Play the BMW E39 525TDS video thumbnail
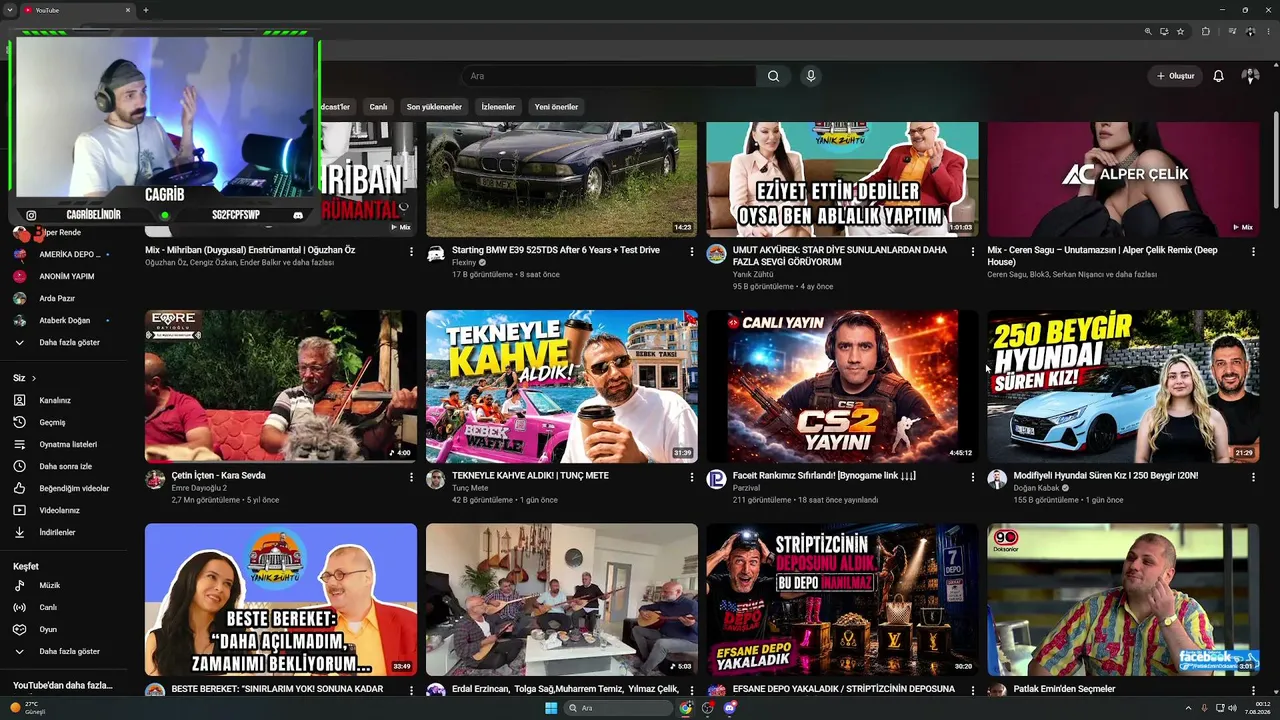This screenshot has height=720, width=1280. (x=561, y=179)
